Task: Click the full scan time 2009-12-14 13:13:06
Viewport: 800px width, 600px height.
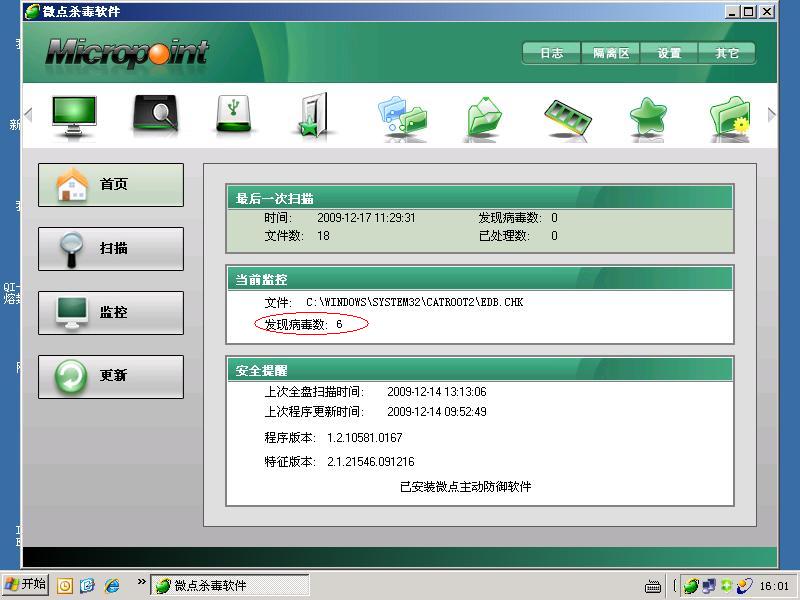Action: (437, 392)
